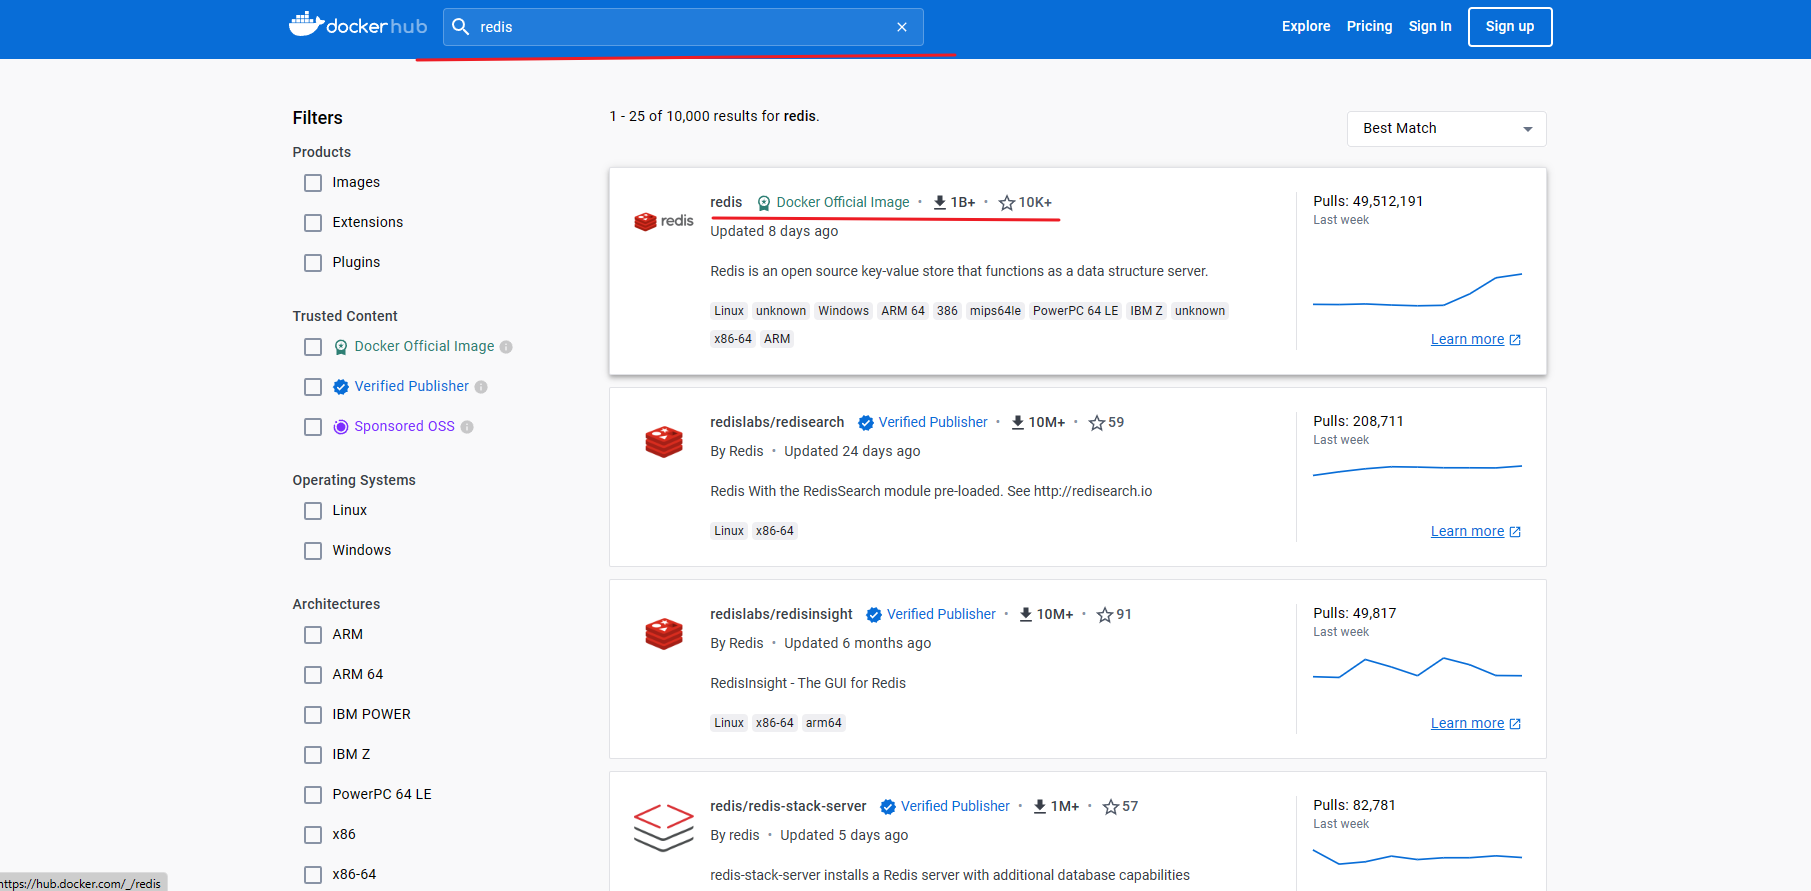Select the ARM 64 architecture checkbox
The image size is (1811, 891).
coord(313,675)
